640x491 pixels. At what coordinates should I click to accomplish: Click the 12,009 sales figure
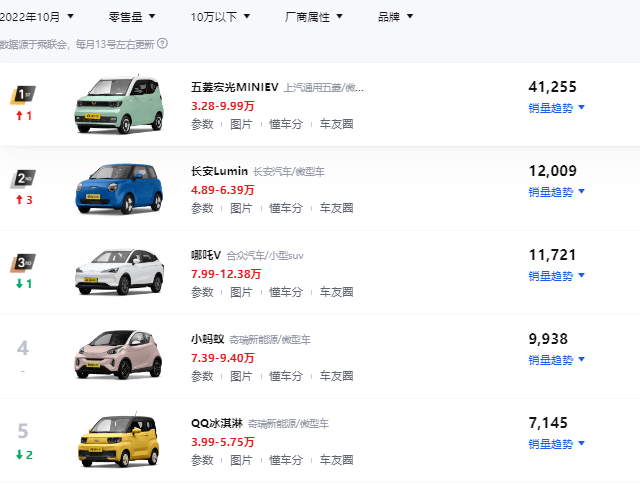click(x=553, y=171)
